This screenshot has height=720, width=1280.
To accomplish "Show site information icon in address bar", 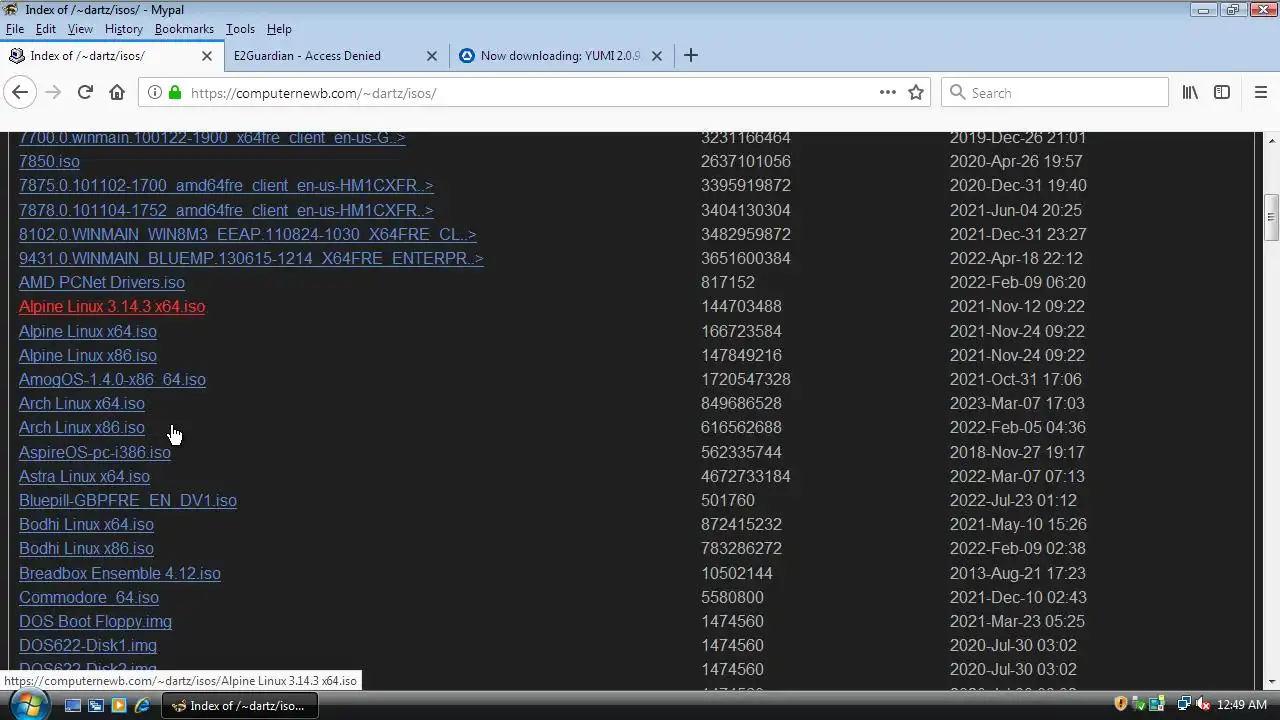I will tap(155, 92).
